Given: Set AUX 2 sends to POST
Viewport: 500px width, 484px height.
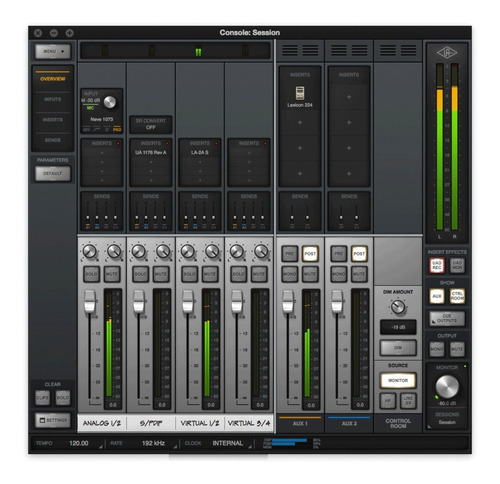Looking at the screenshot, I should (x=359, y=254).
